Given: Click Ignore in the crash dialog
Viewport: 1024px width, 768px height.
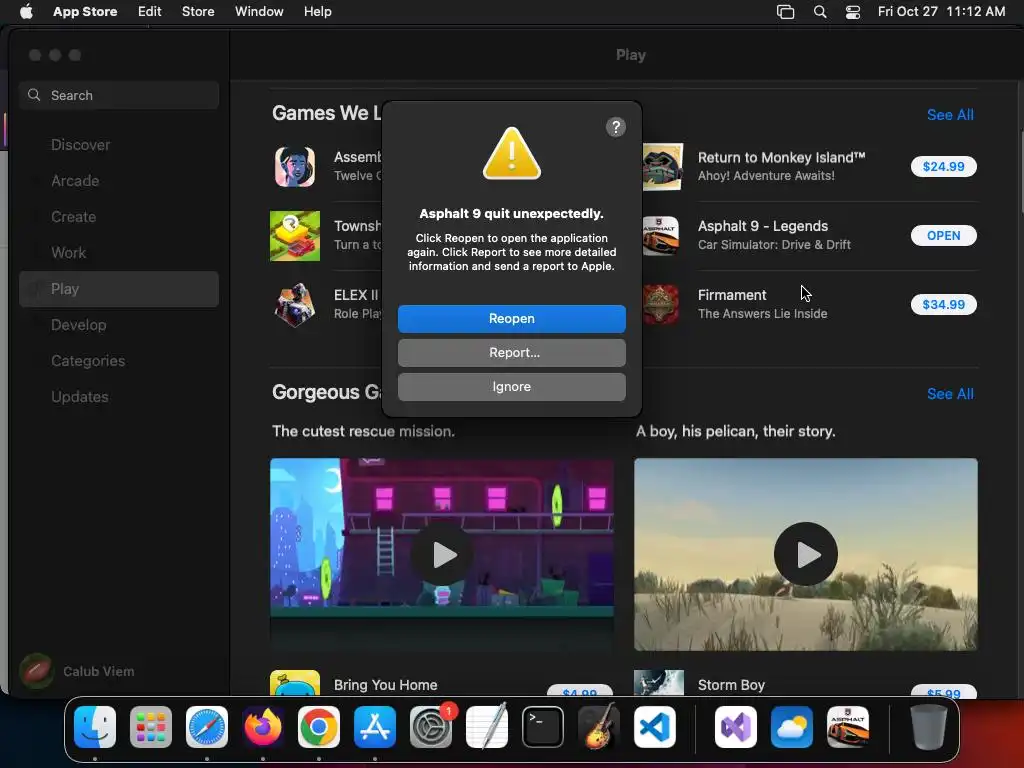Looking at the screenshot, I should point(511,387).
